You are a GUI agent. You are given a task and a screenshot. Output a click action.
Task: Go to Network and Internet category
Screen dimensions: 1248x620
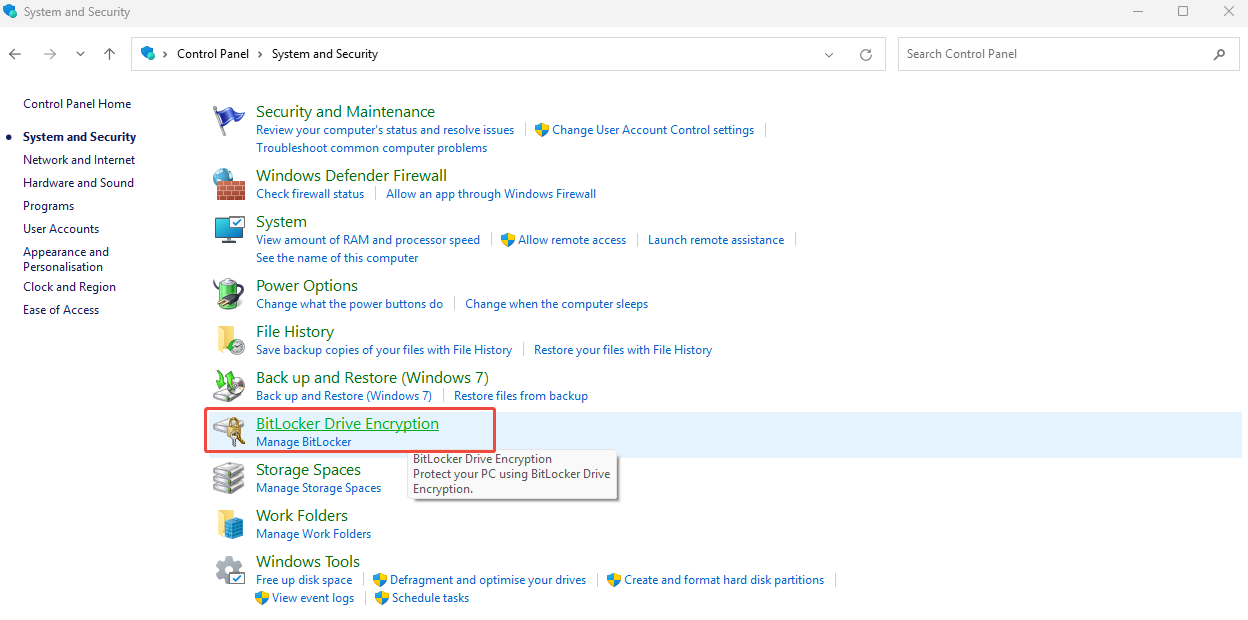coord(79,160)
